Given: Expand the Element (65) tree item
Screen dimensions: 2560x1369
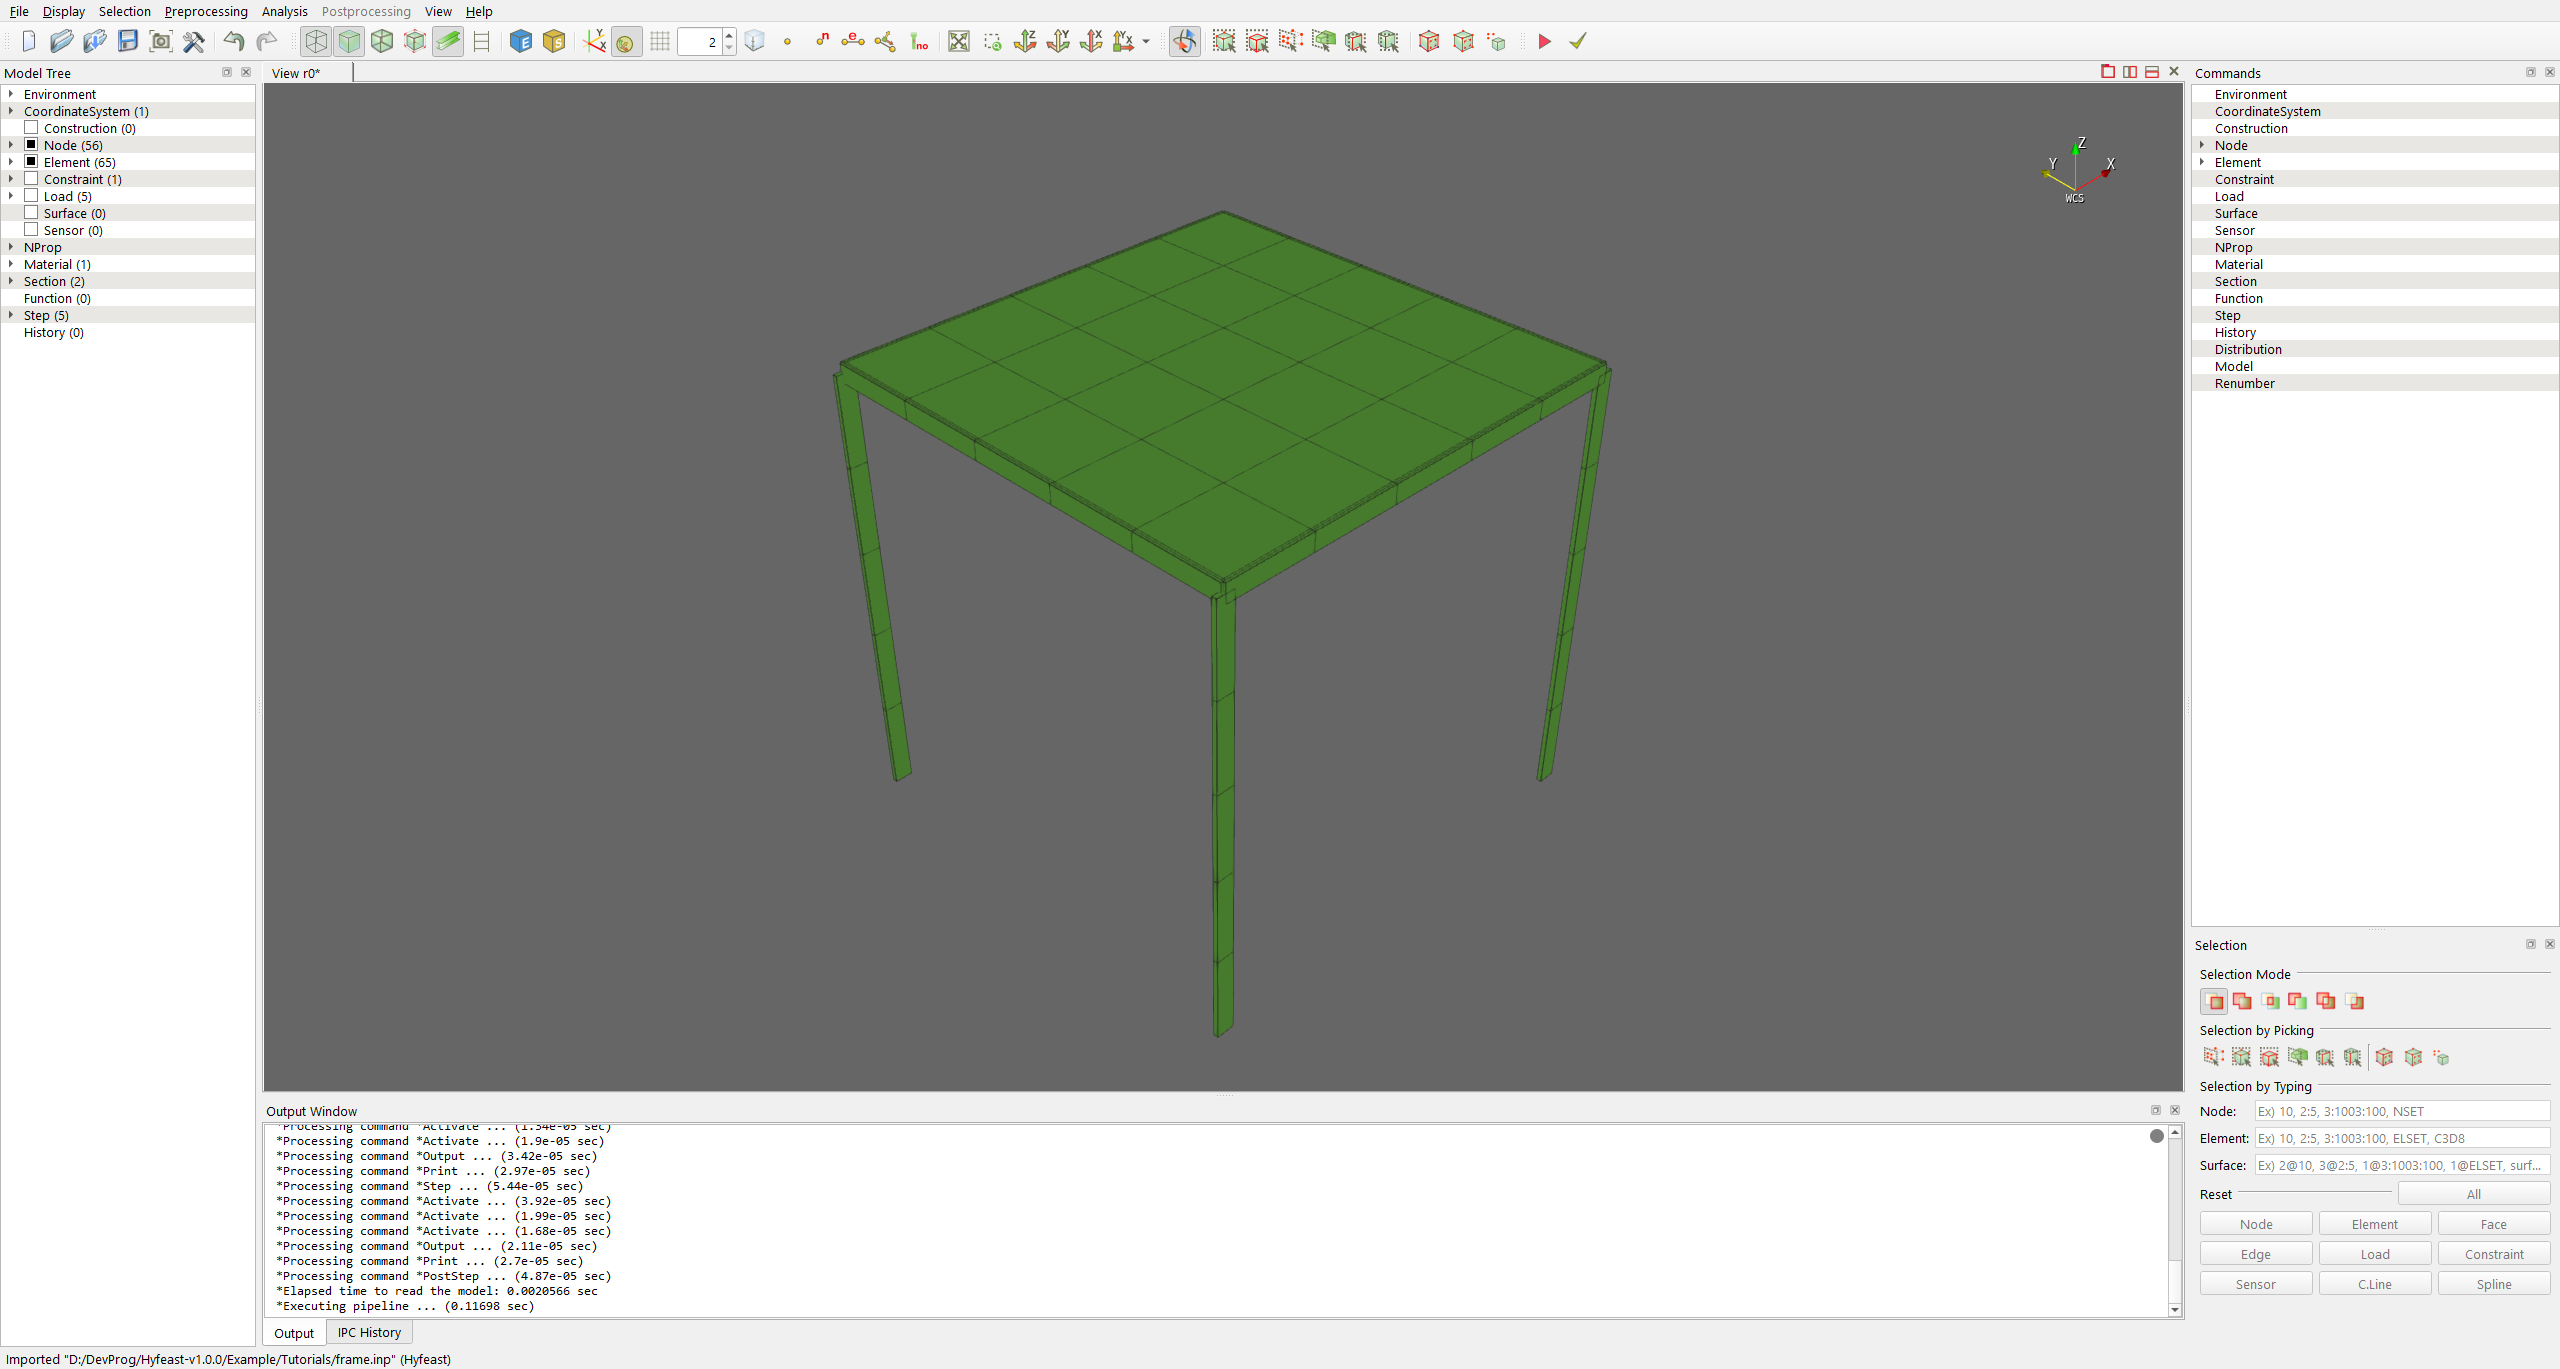Looking at the screenshot, I should 10,162.
